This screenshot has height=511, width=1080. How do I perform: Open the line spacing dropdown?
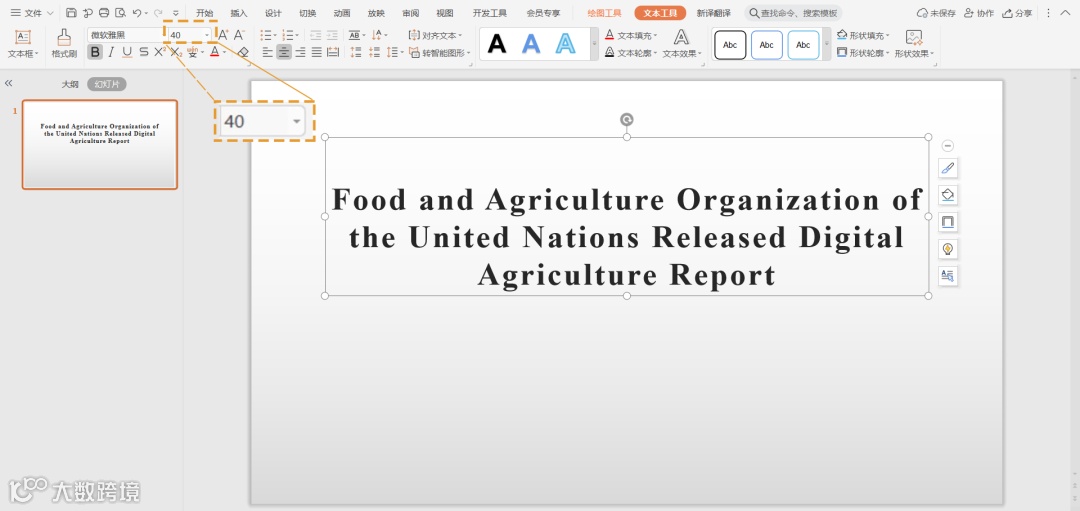tap(402, 52)
